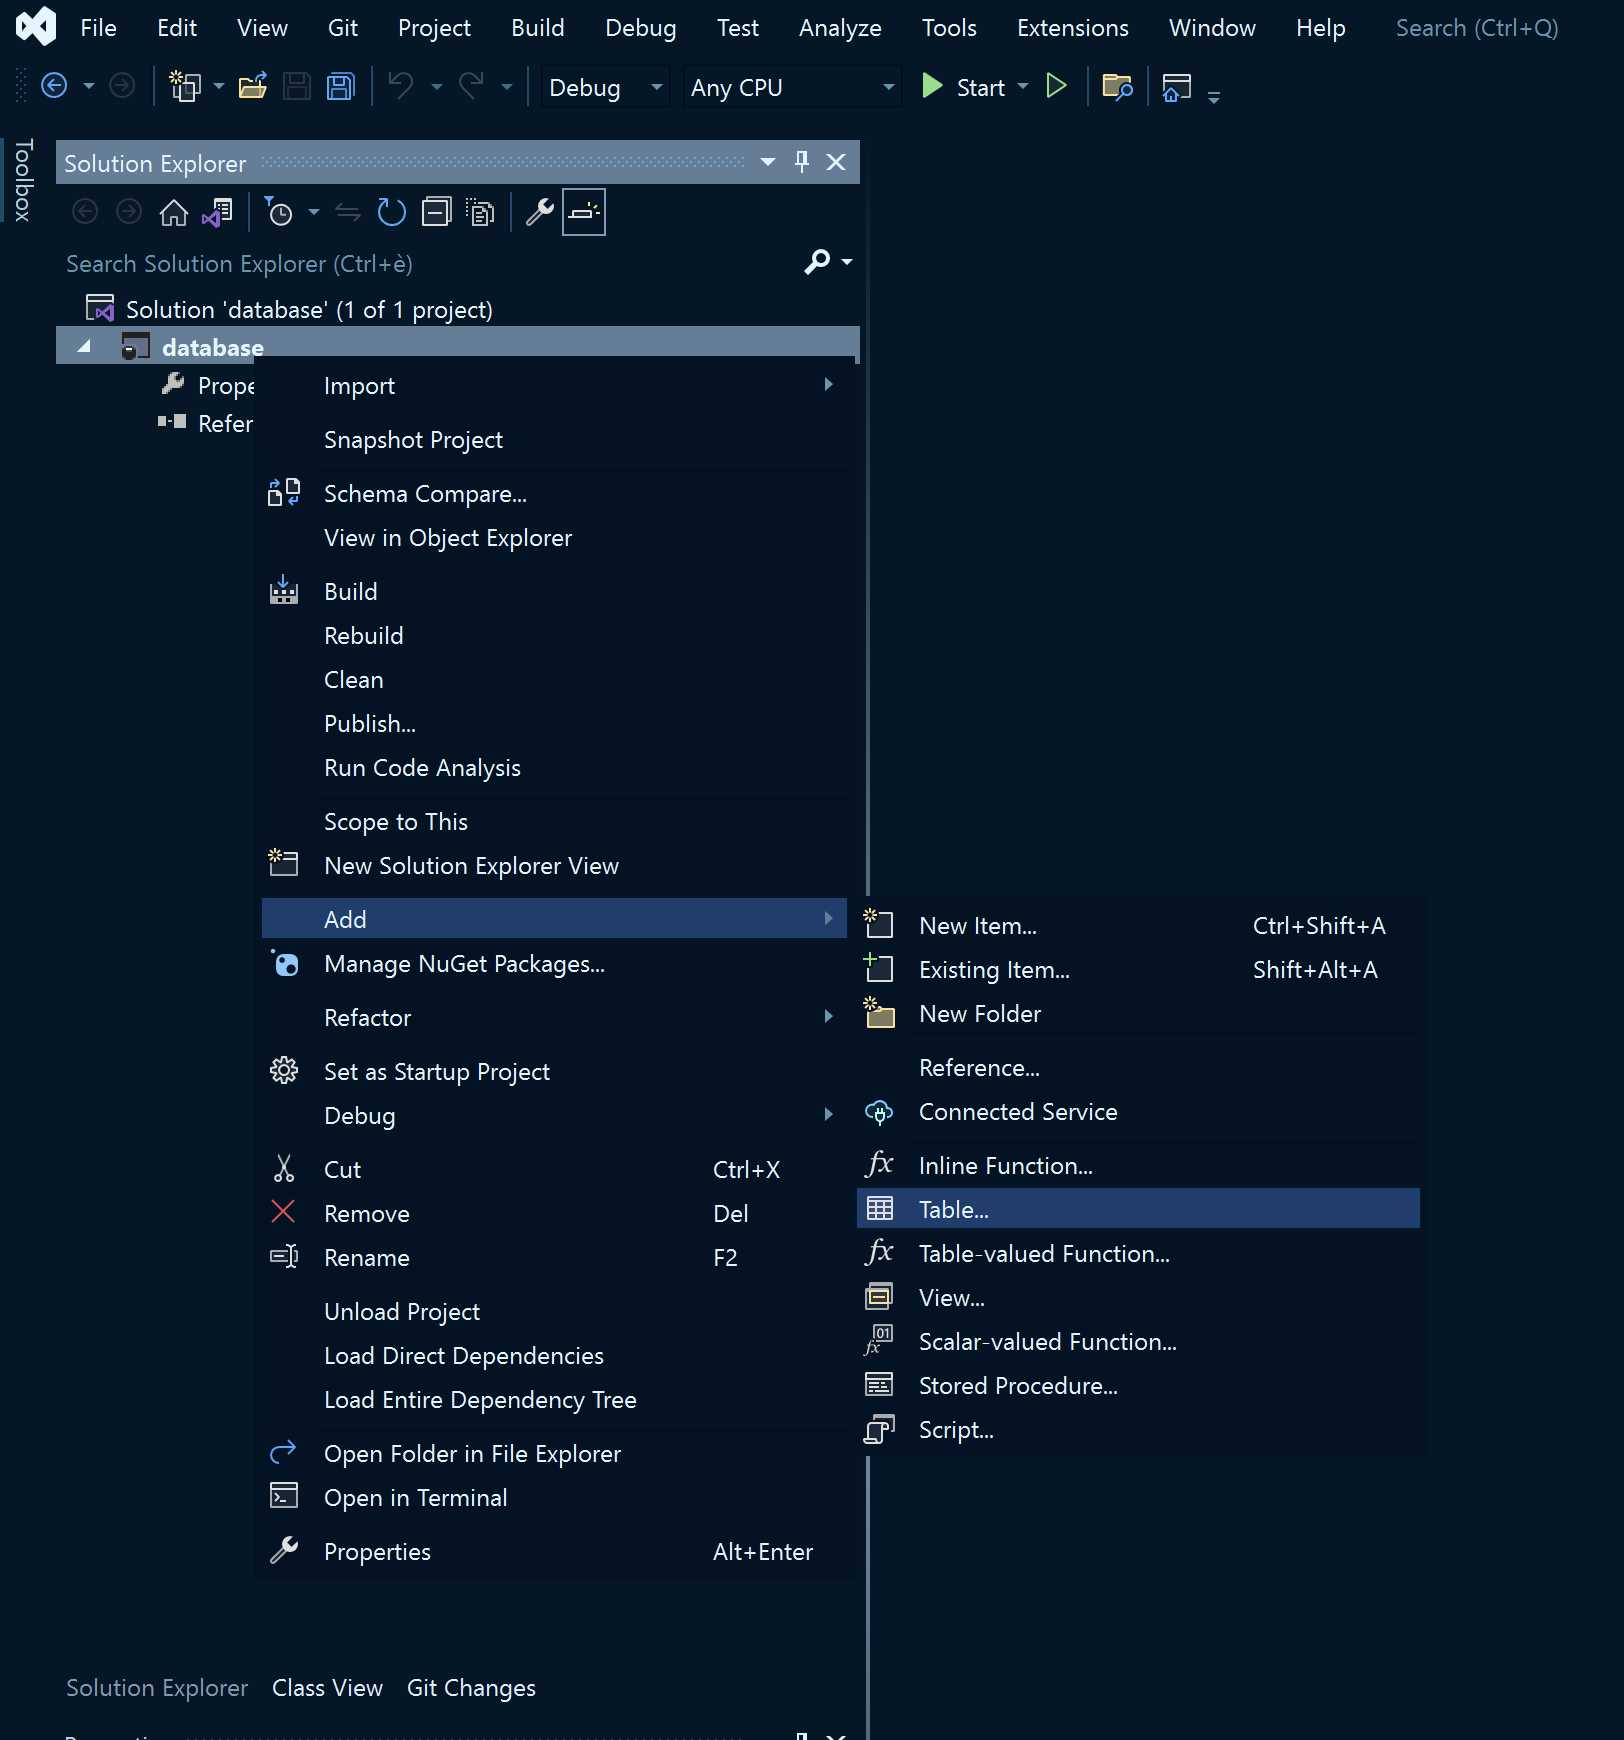The width and height of the screenshot is (1624, 1740).
Task: Toggle Preview Selected Items button
Action: tap(584, 213)
